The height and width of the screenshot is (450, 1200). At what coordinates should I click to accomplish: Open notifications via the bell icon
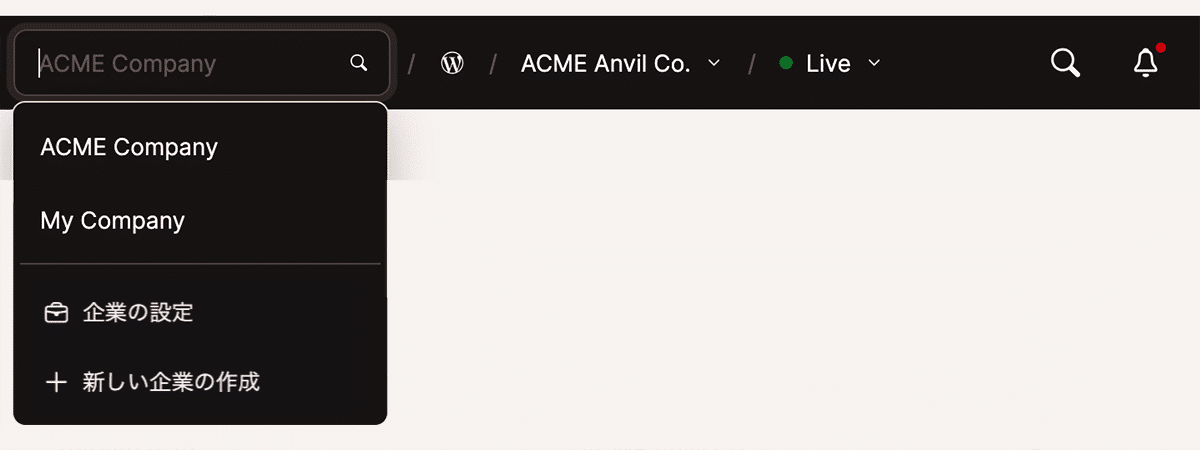(x=1146, y=64)
